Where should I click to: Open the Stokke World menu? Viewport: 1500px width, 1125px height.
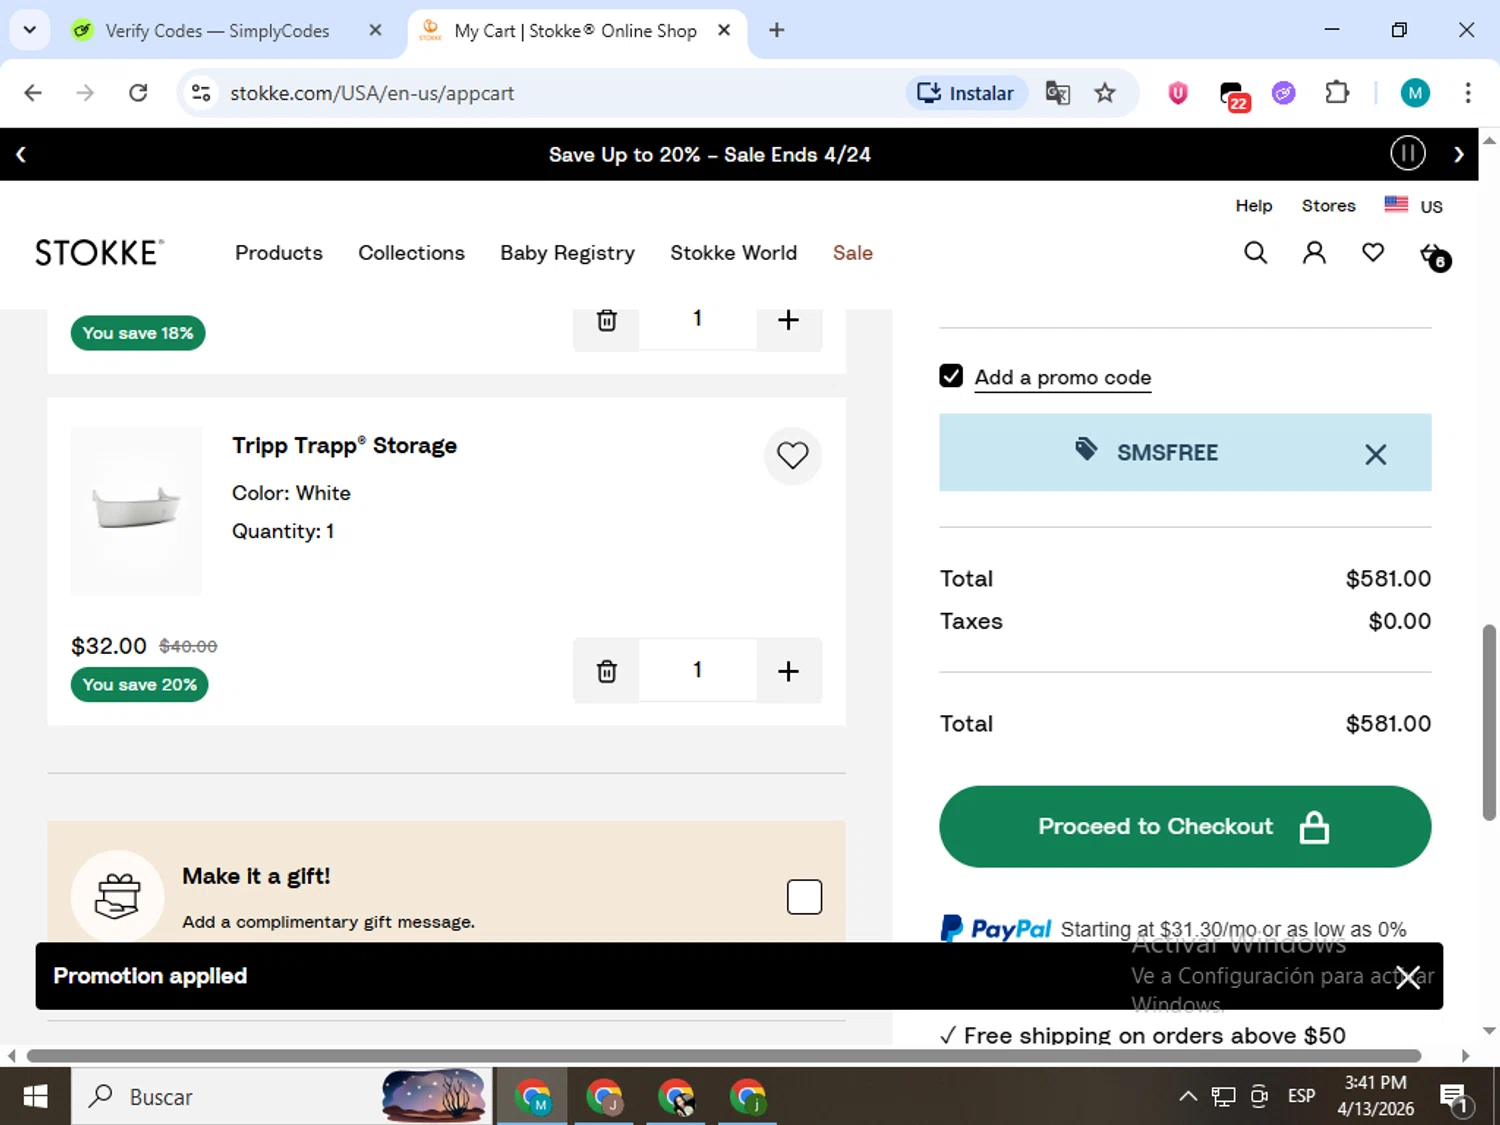click(x=734, y=253)
